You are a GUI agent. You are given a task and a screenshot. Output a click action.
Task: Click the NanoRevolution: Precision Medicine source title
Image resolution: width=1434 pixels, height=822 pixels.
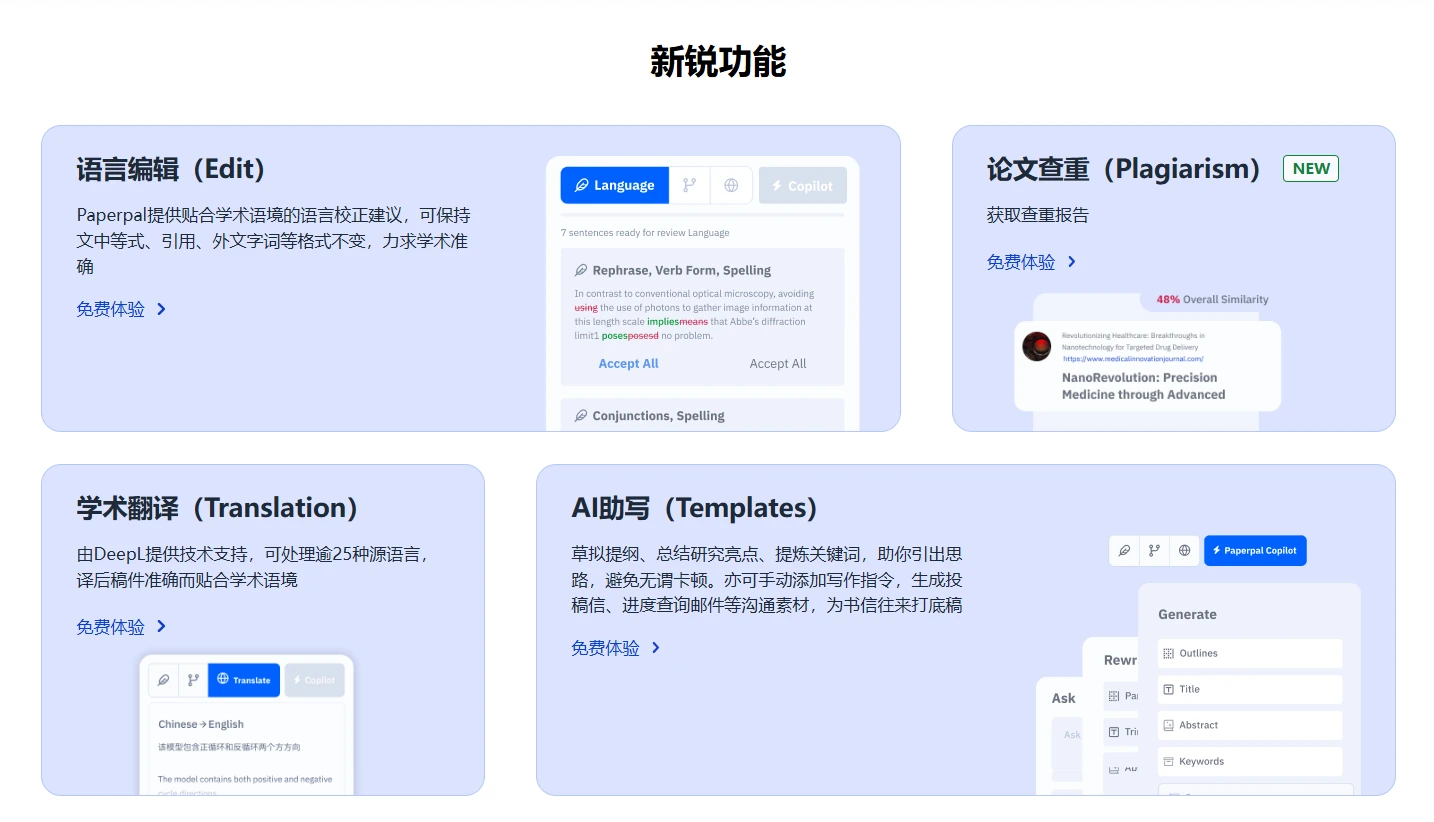1143,386
